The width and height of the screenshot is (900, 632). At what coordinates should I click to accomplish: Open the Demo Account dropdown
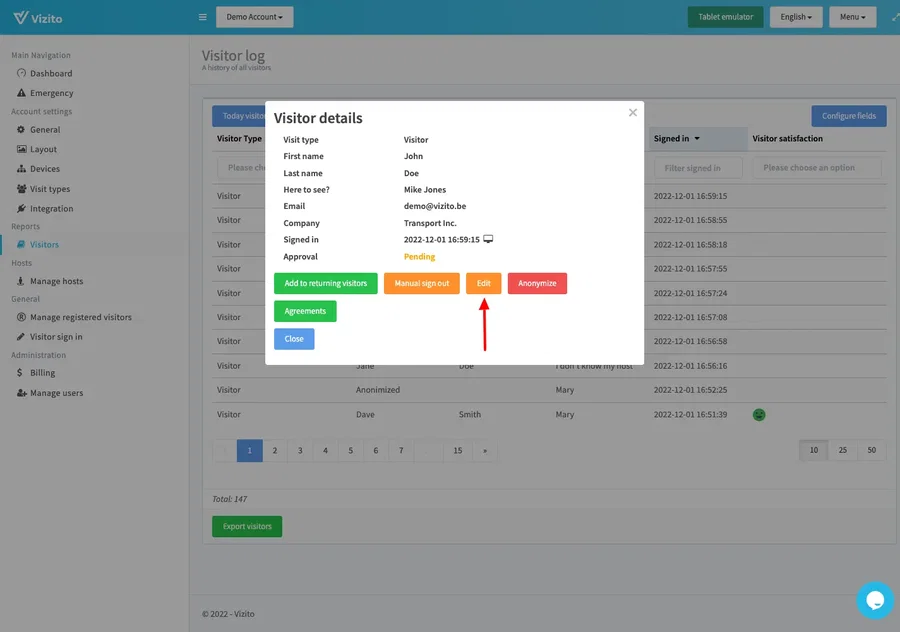[254, 16]
